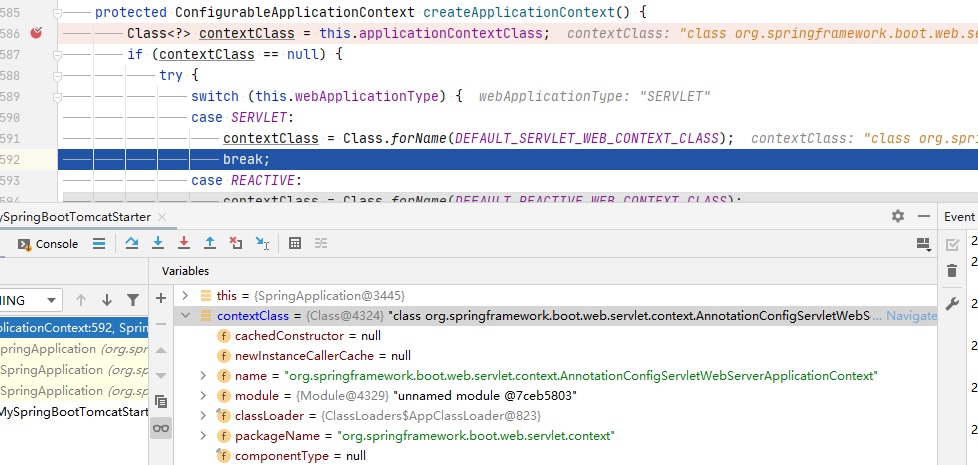Toggle the breakpoint on line 586
This screenshot has height=465, width=978.
click(x=36, y=33)
